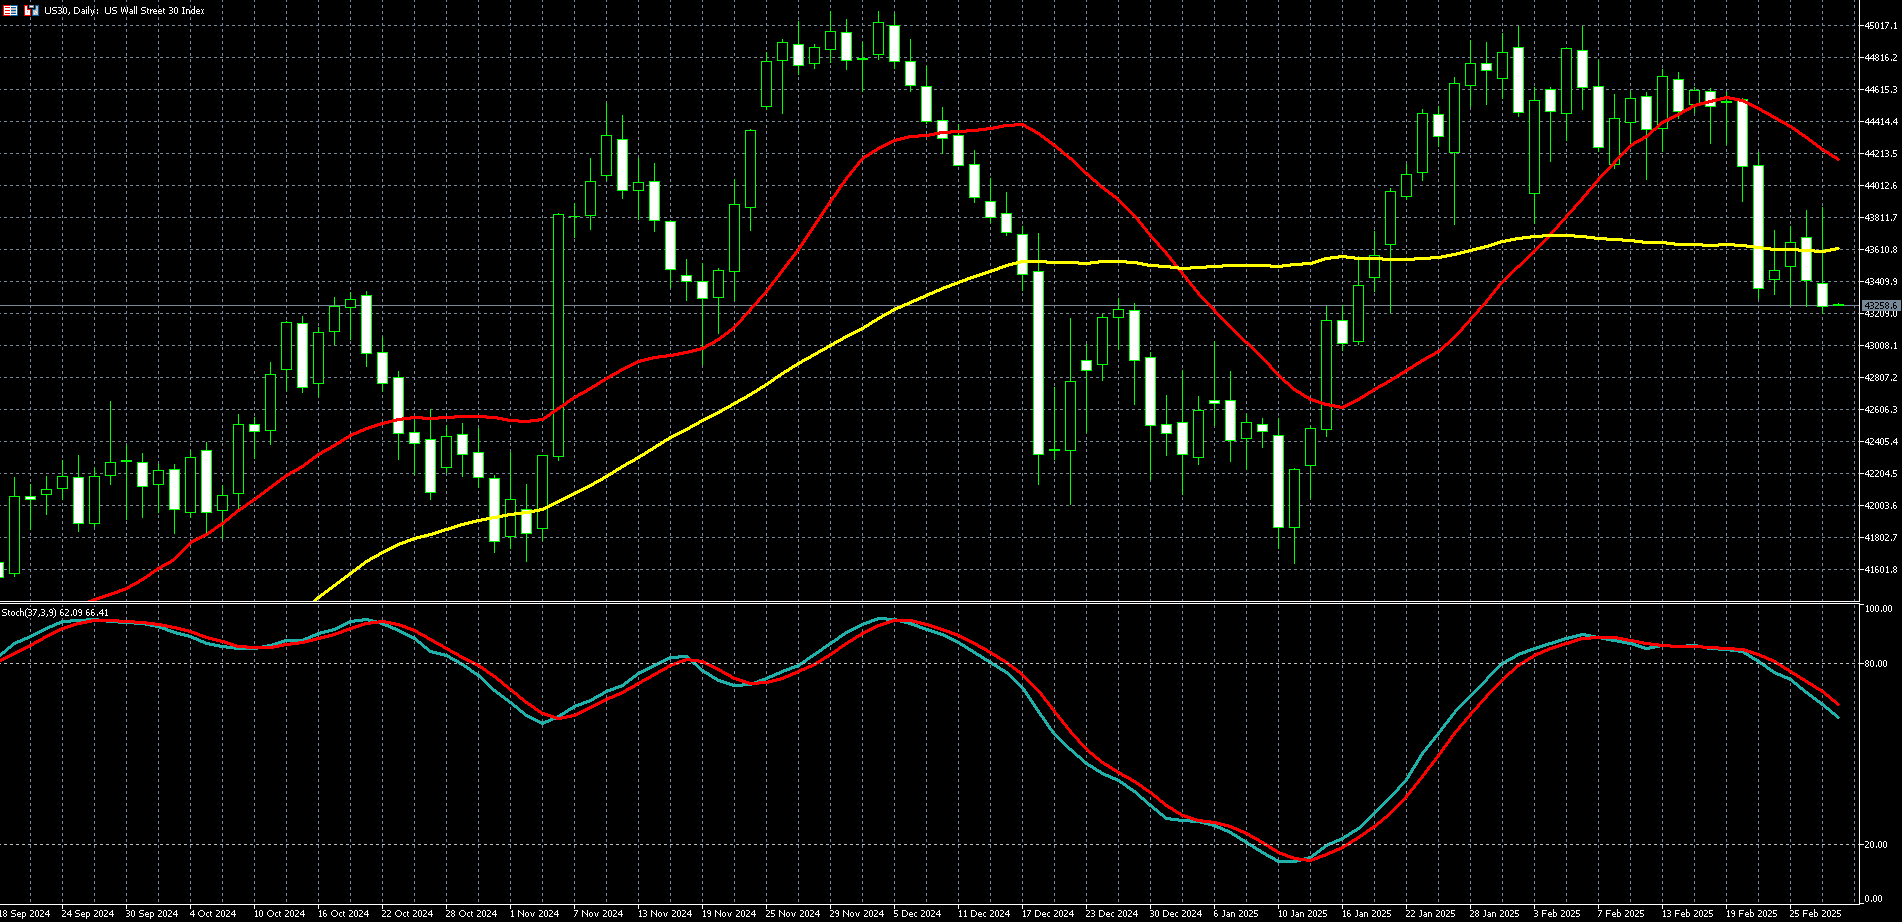Screen dimensions: 1902x922
Task: Open the Depth of Market icon
Action: point(10,10)
